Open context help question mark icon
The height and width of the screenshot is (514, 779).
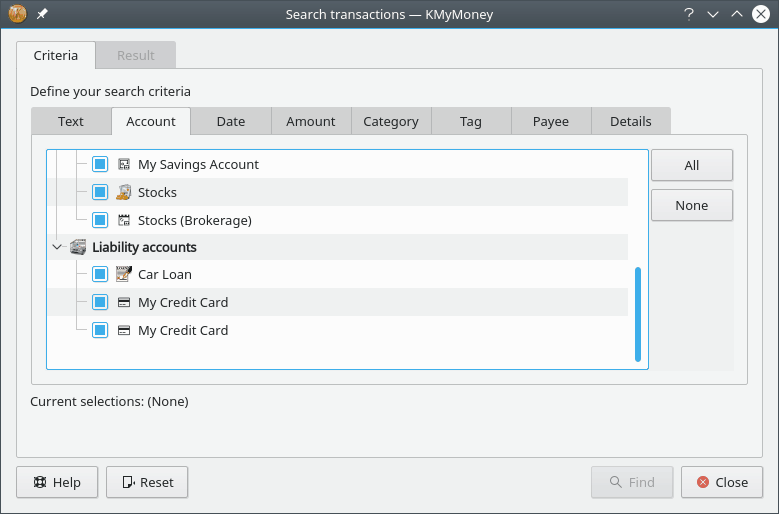pyautogui.click(x=689, y=14)
